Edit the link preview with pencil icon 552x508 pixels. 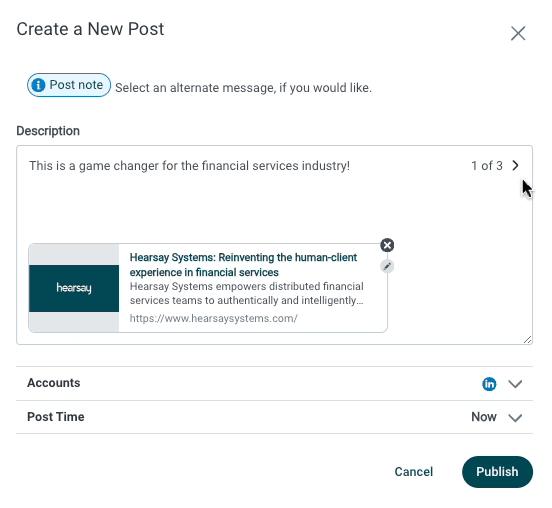pos(387,266)
